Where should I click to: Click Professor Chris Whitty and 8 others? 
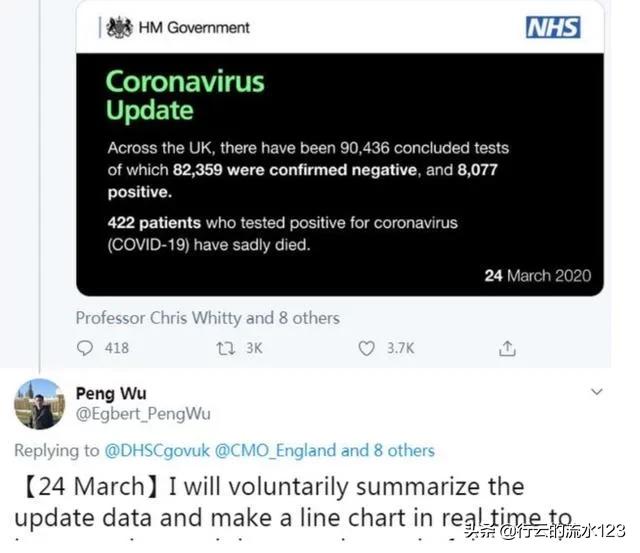[207, 318]
